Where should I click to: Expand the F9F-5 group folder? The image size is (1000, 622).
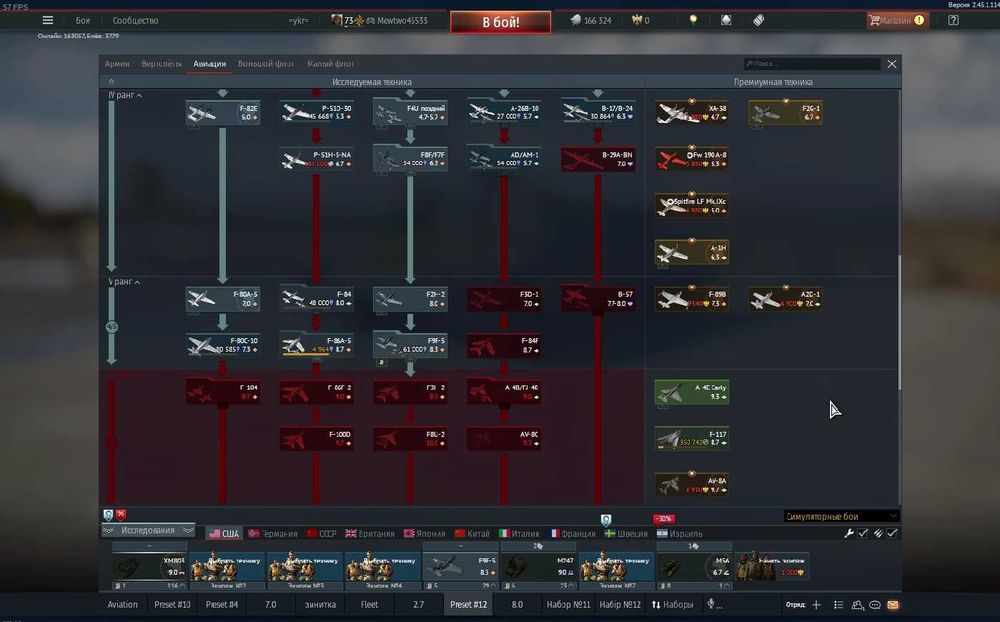(410, 346)
